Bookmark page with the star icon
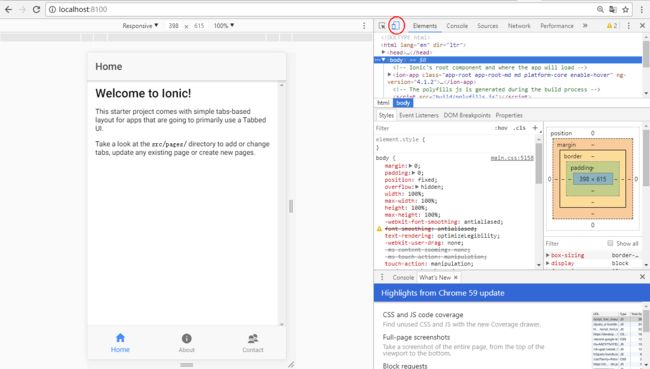Image resolution: width=650 pixels, height=369 pixels. 625,9
